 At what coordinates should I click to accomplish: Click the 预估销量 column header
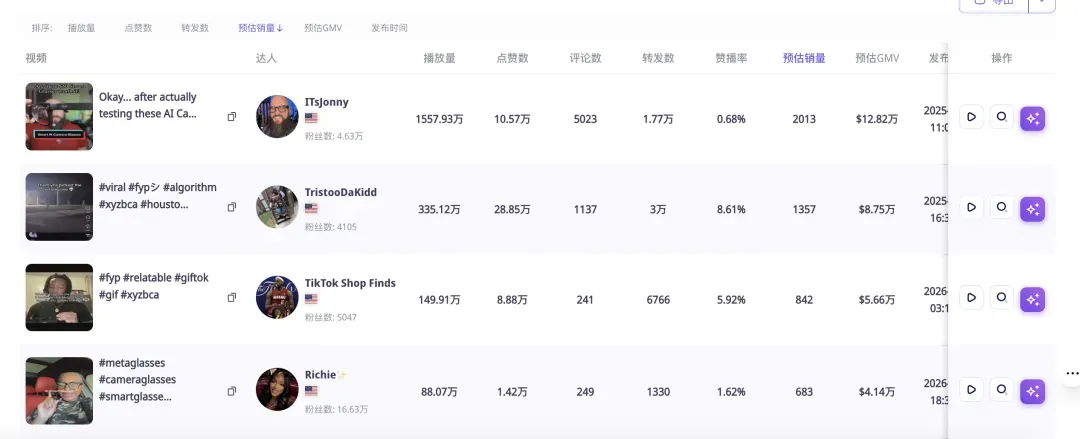(x=804, y=58)
